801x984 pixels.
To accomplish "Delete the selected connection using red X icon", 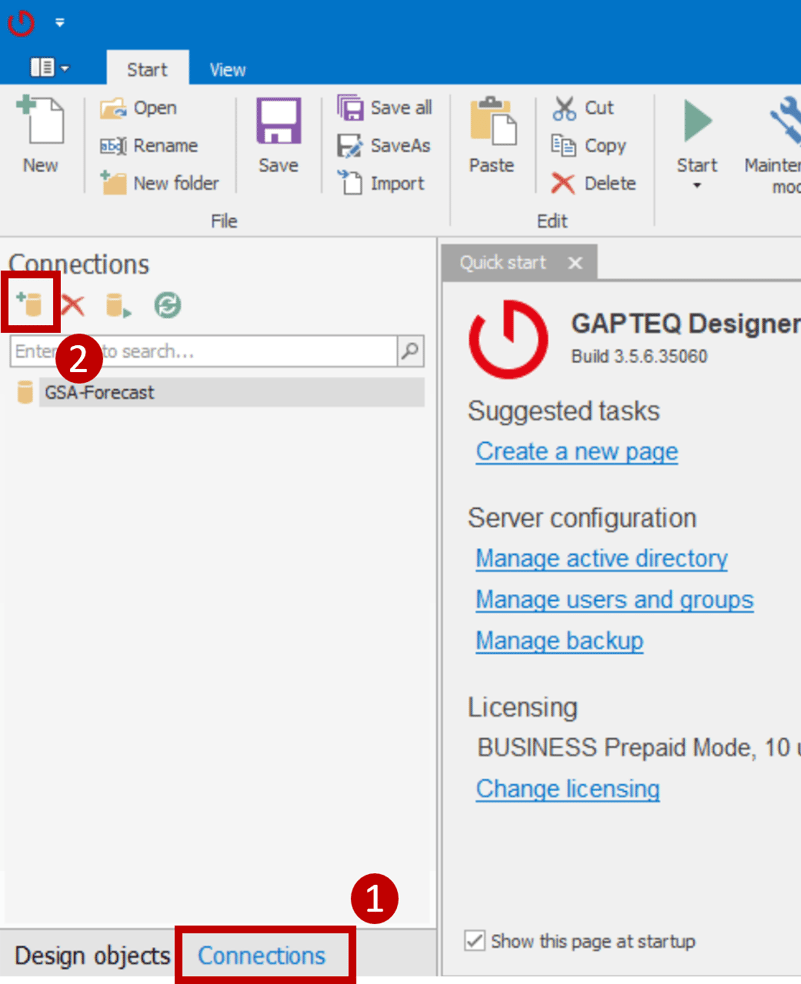I will tap(73, 305).
